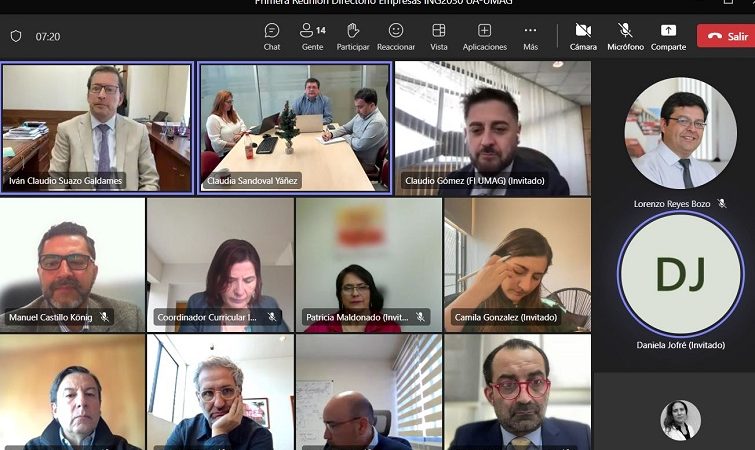Toggle the Cámara on or off
This screenshot has height=450, width=755.
583,37
